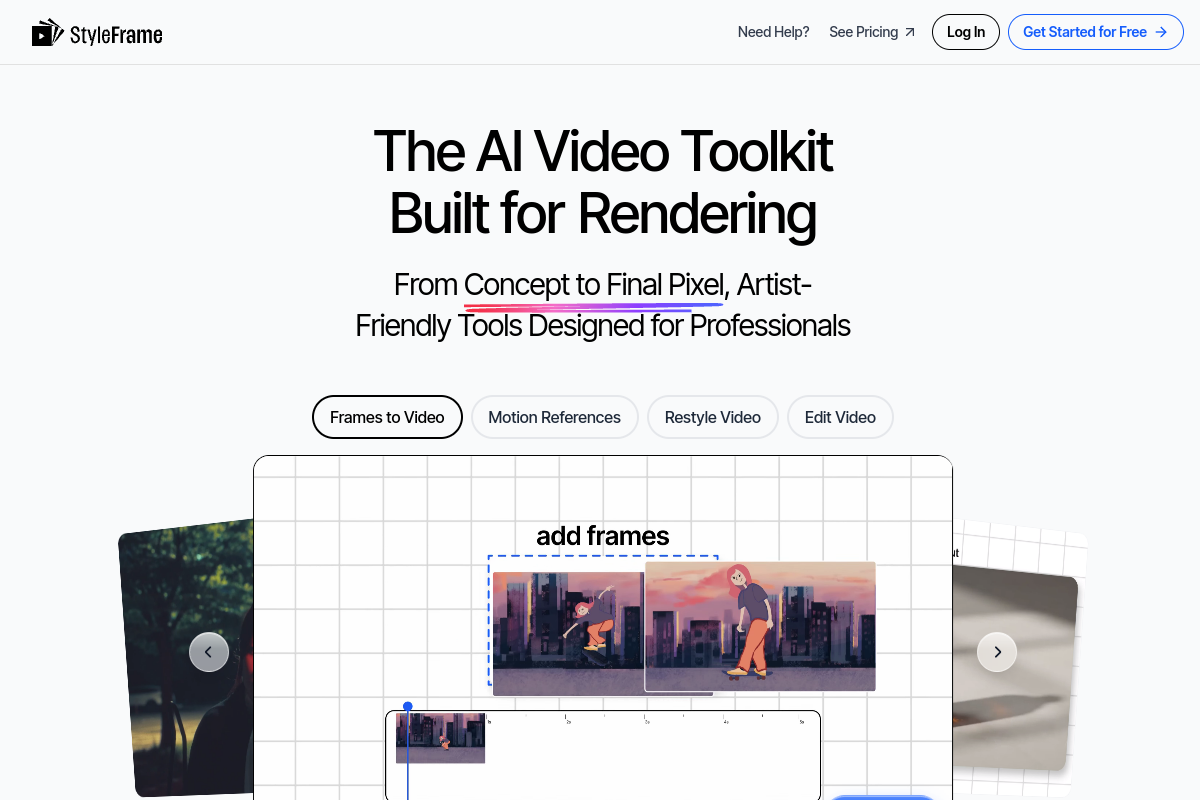Screen dimensions: 1200x800
Task: Click the 'add frames' label
Action: click(603, 536)
